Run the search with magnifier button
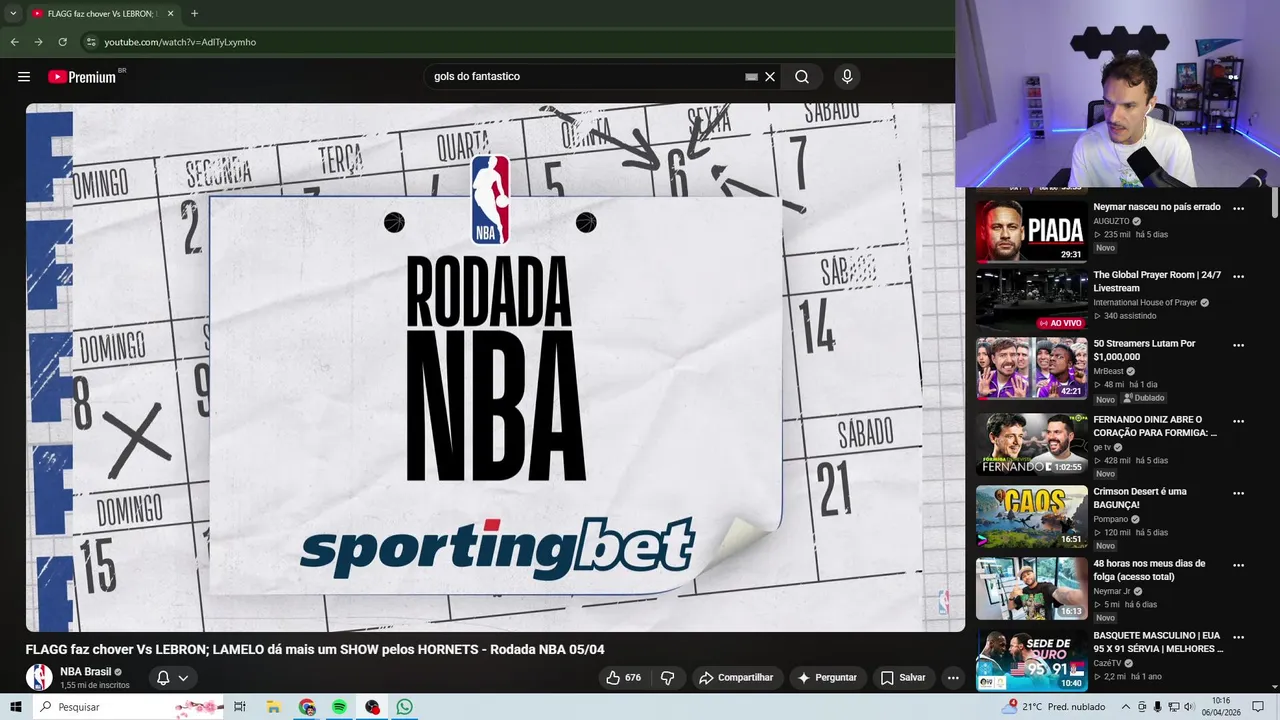Viewport: 1280px width, 720px height. 802,77
